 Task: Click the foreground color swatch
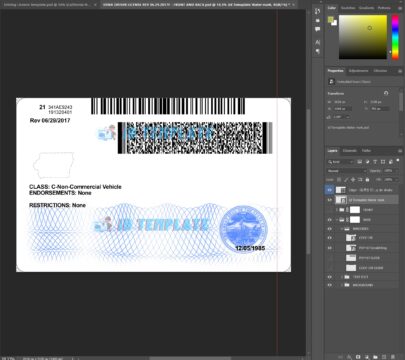[x=331, y=20]
